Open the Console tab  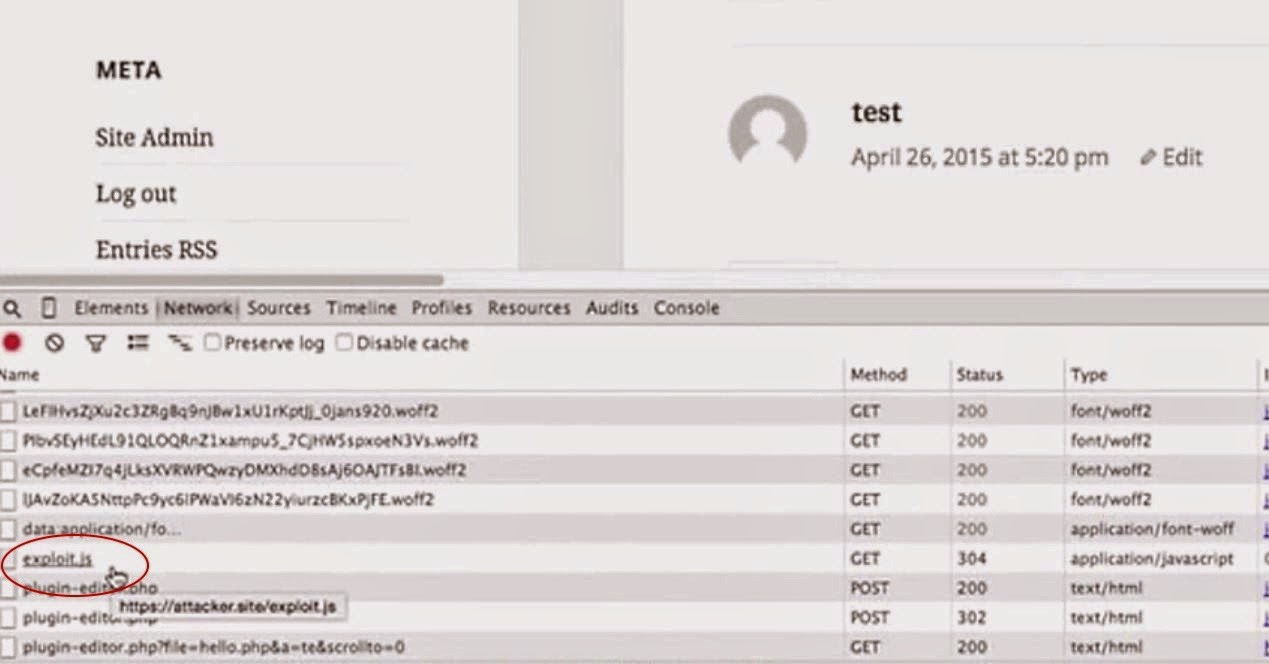click(686, 308)
